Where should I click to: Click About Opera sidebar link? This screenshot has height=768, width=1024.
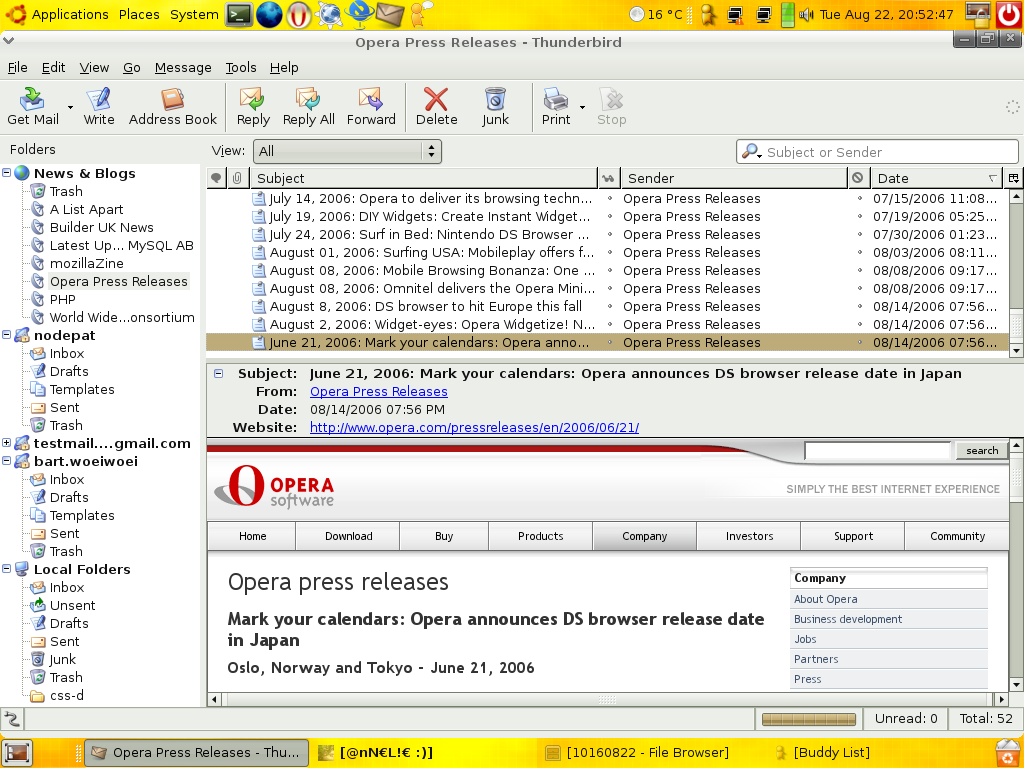(x=825, y=599)
